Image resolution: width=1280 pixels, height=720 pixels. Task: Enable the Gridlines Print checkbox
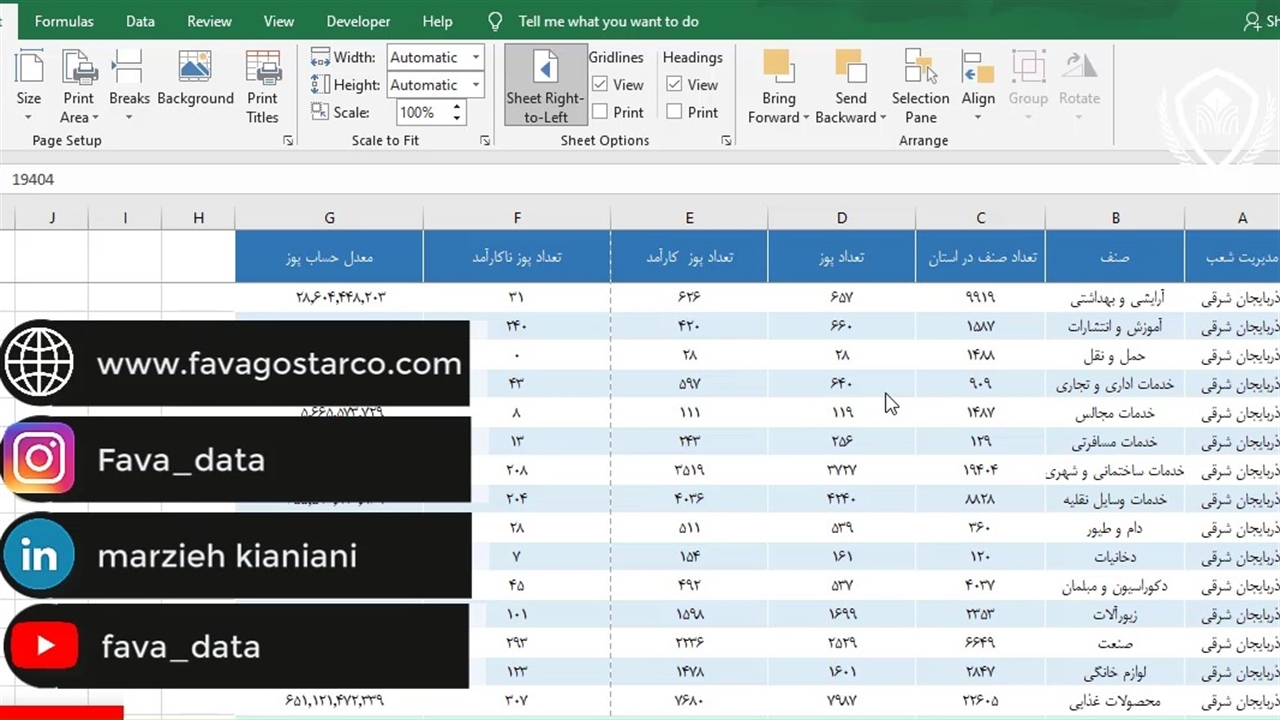coord(600,112)
